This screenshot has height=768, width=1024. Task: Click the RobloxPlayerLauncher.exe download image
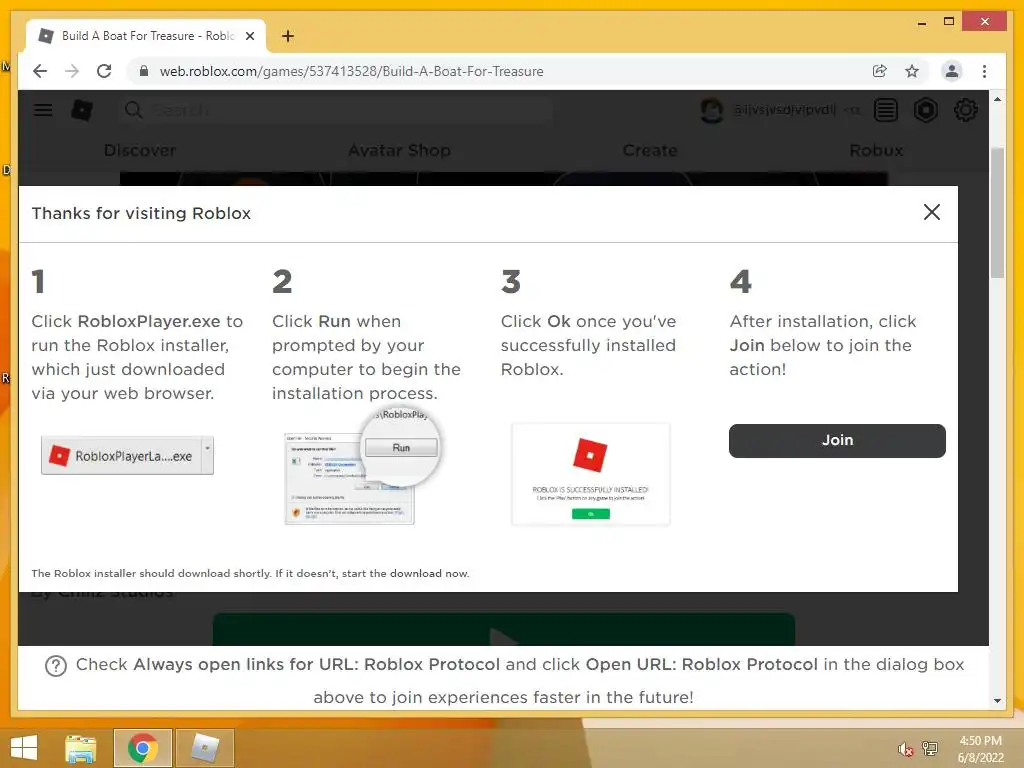click(x=127, y=455)
